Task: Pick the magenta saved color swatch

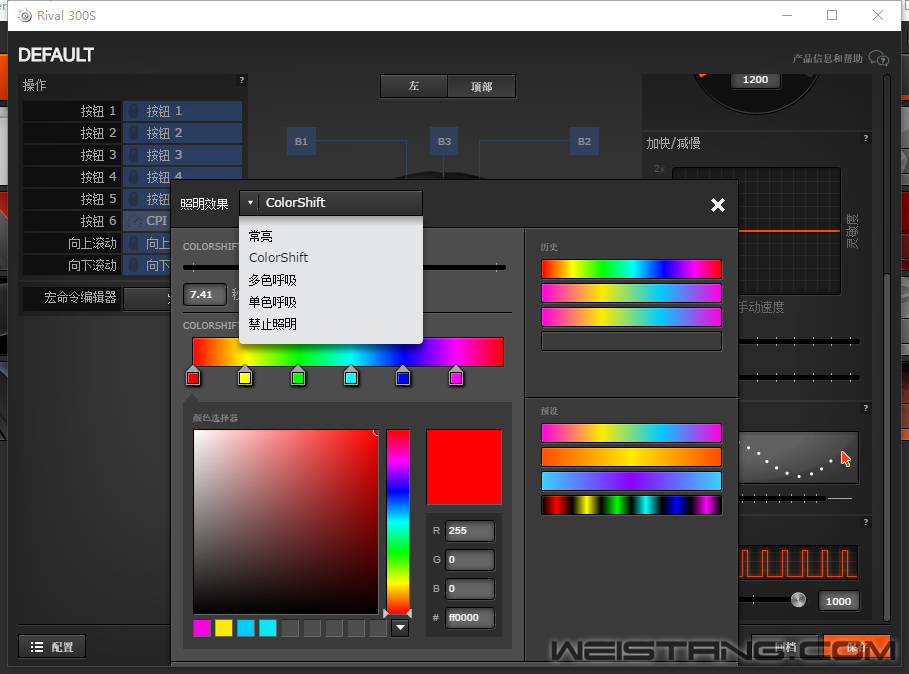Action: coord(202,628)
